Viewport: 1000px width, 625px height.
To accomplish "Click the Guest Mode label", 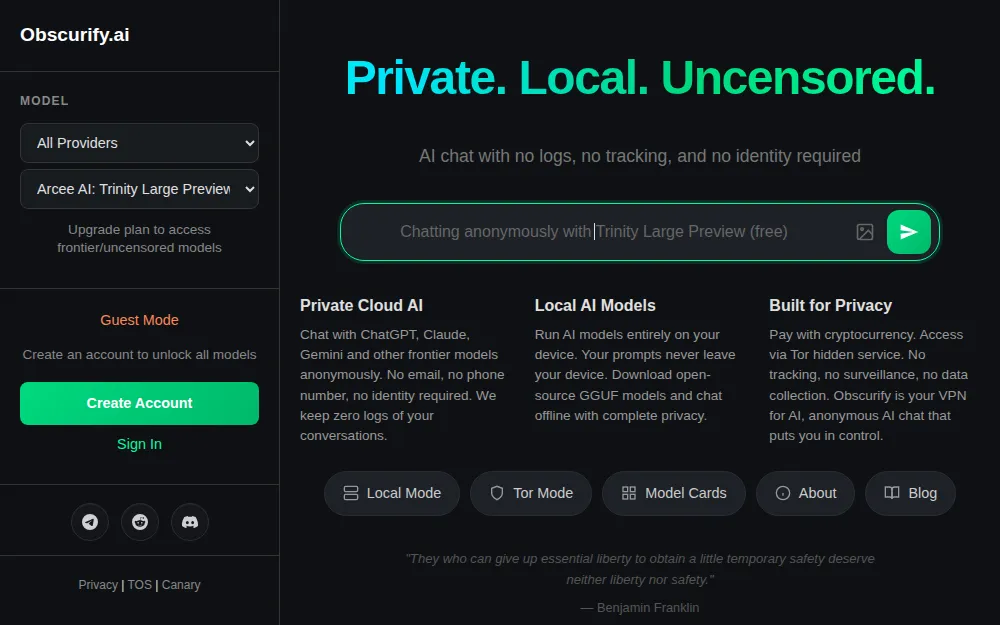I will (x=139, y=320).
